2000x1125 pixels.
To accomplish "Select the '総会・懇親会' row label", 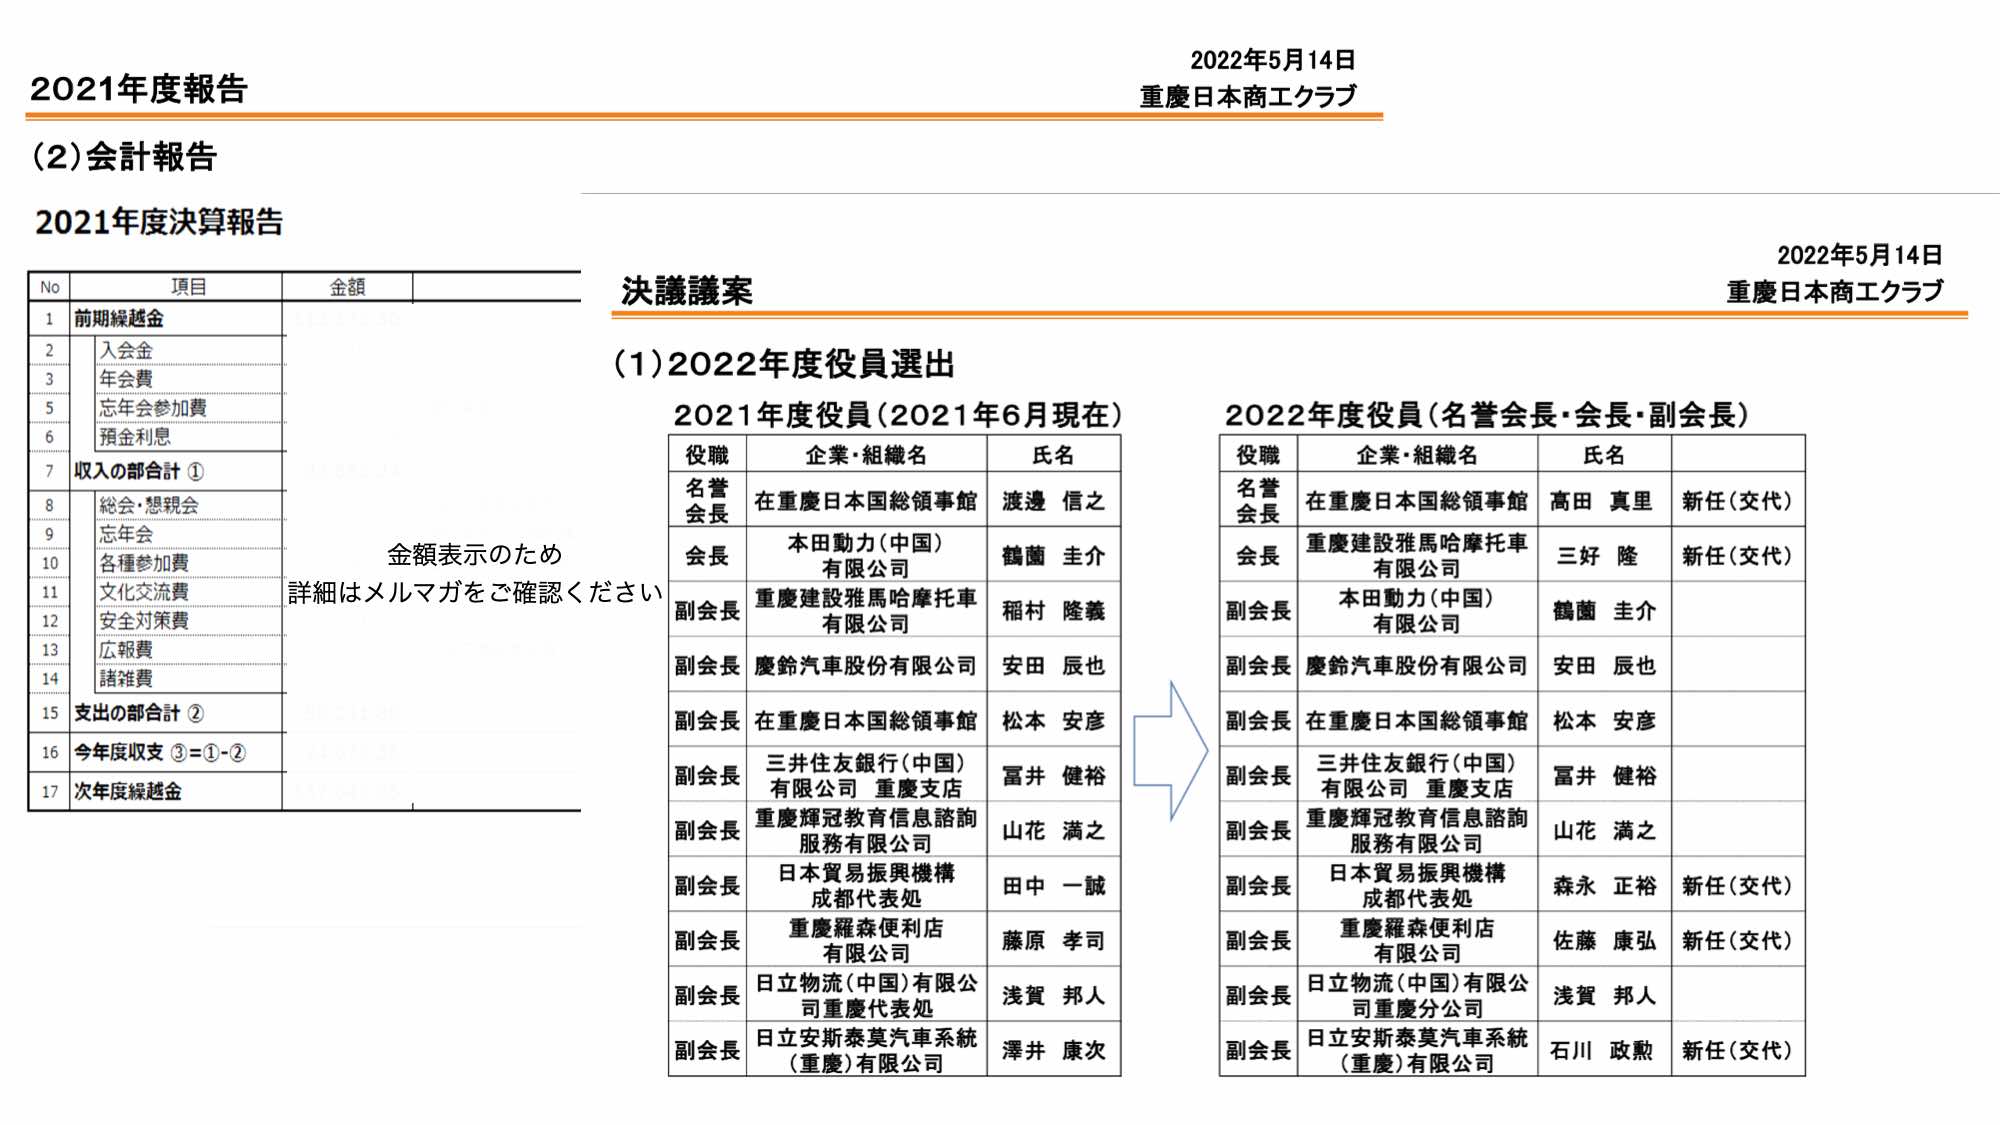I will tap(148, 505).
